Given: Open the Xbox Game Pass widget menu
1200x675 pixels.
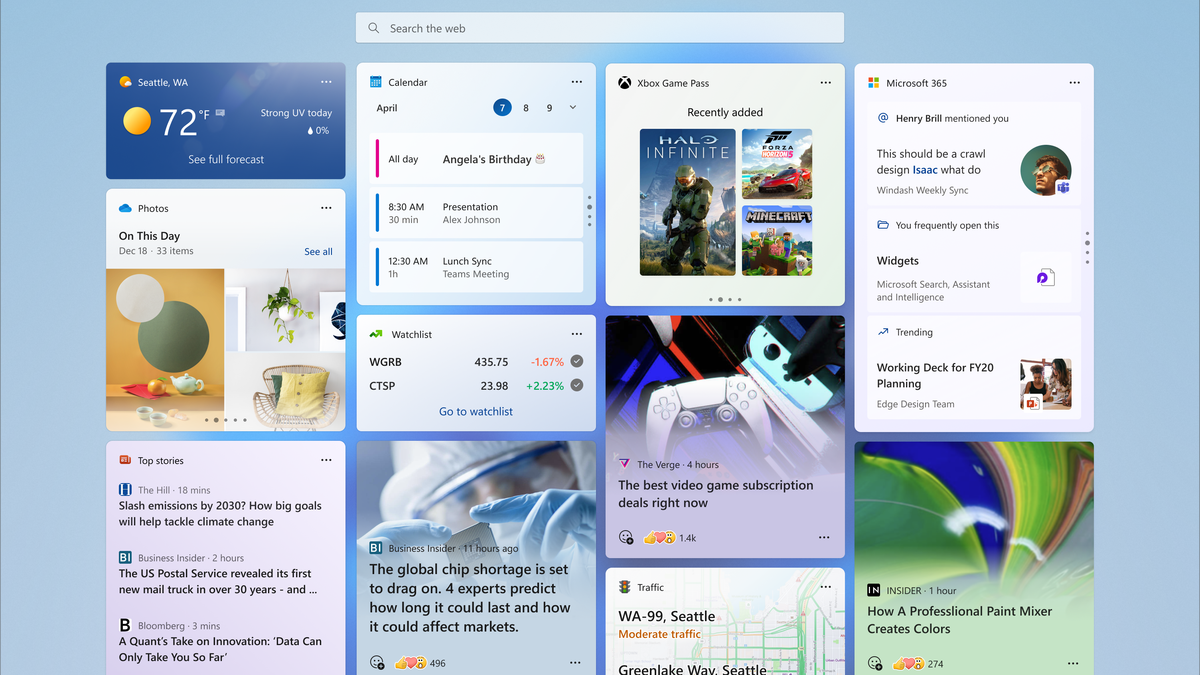Looking at the screenshot, I should click(x=826, y=83).
